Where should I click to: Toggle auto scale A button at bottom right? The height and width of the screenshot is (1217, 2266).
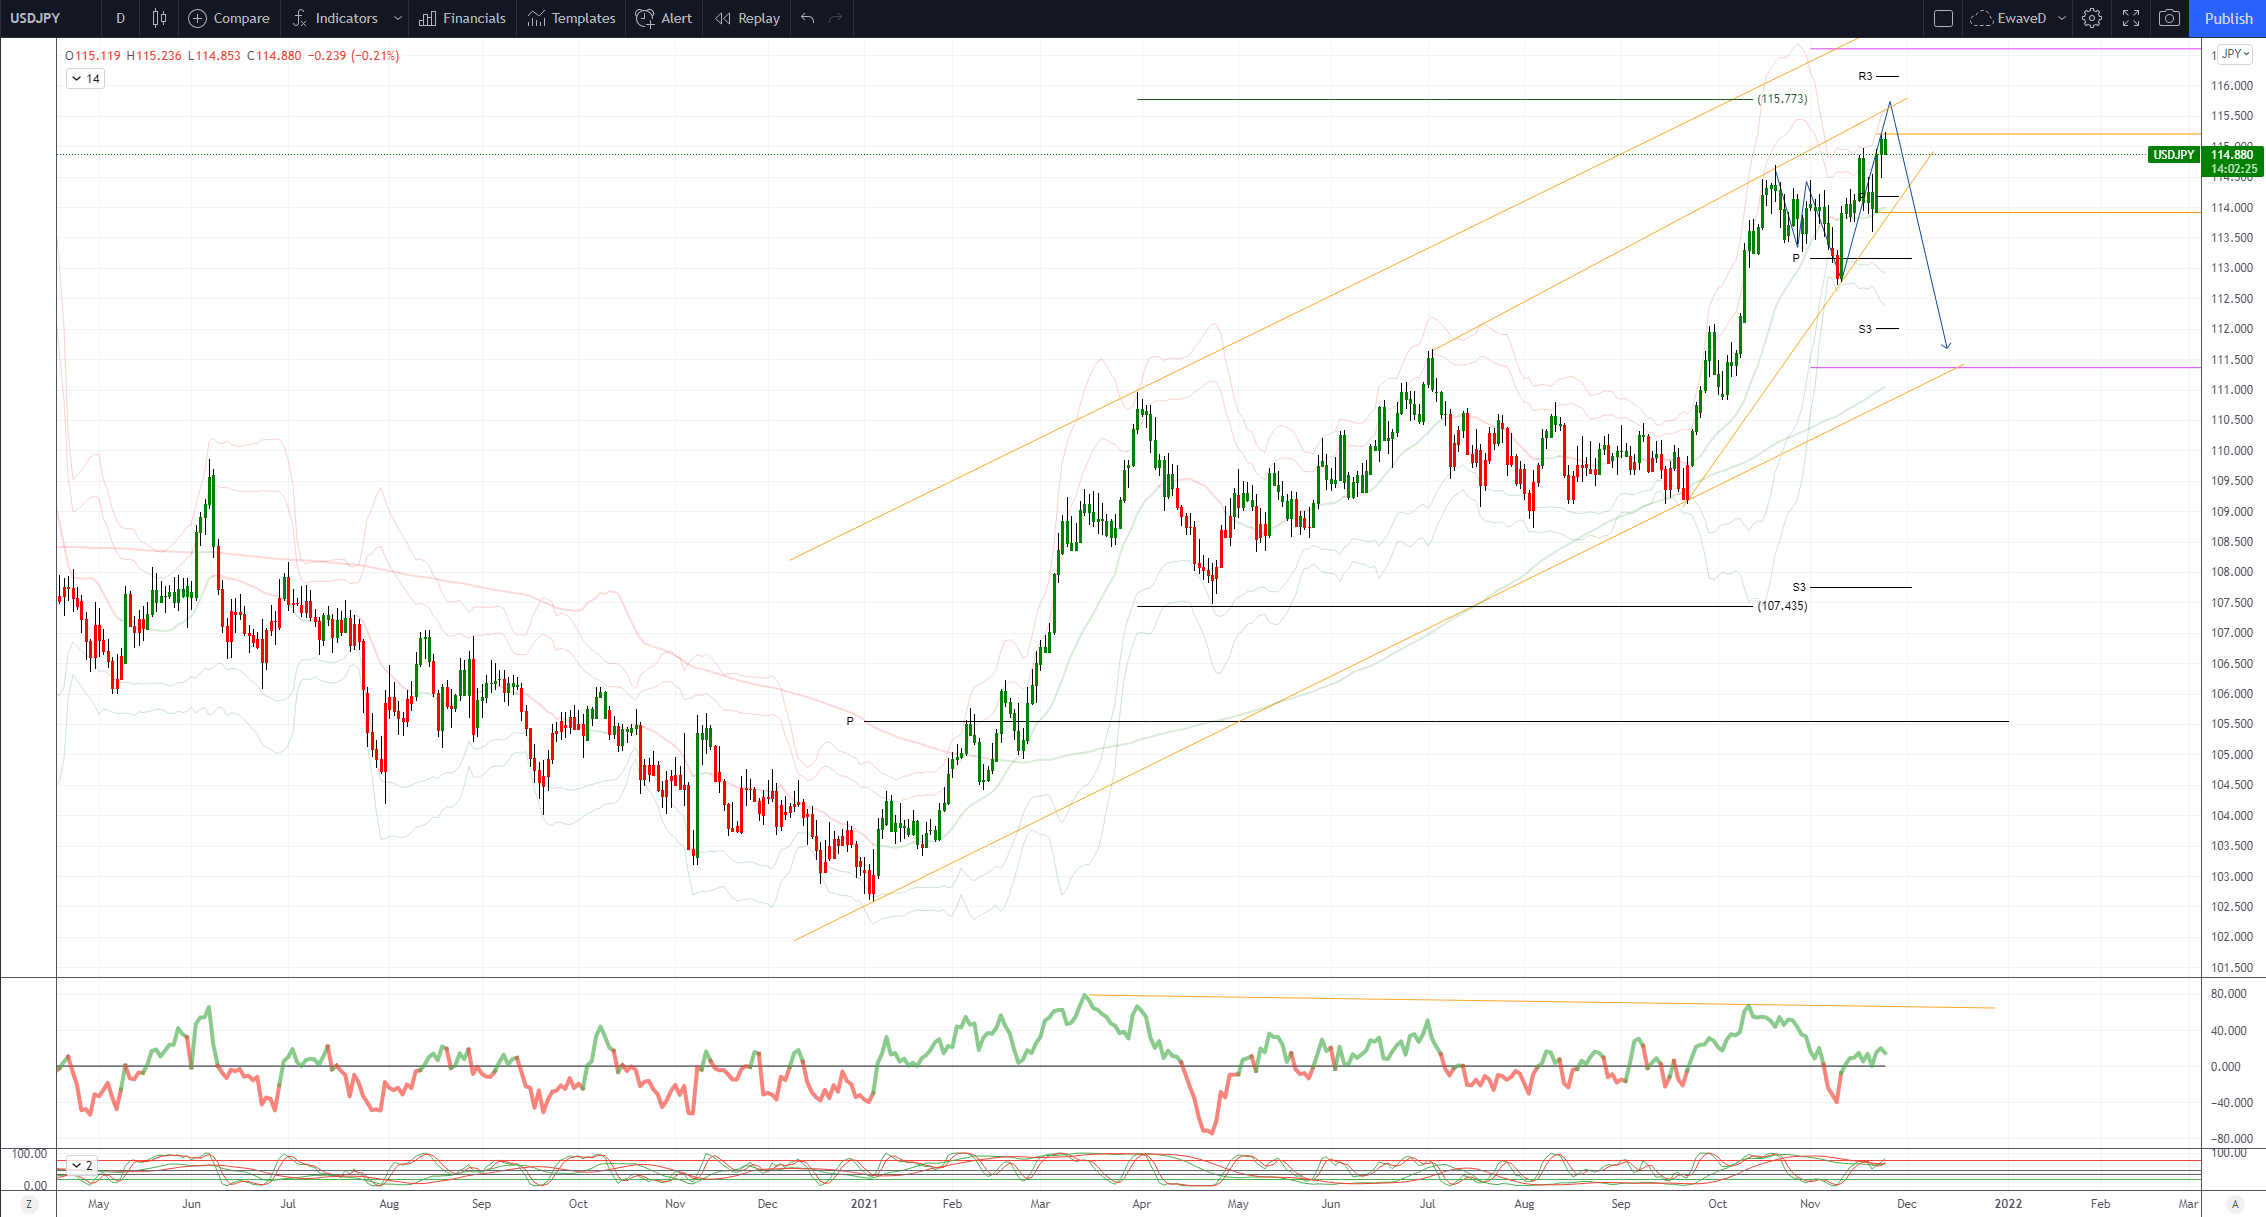point(2235,1204)
